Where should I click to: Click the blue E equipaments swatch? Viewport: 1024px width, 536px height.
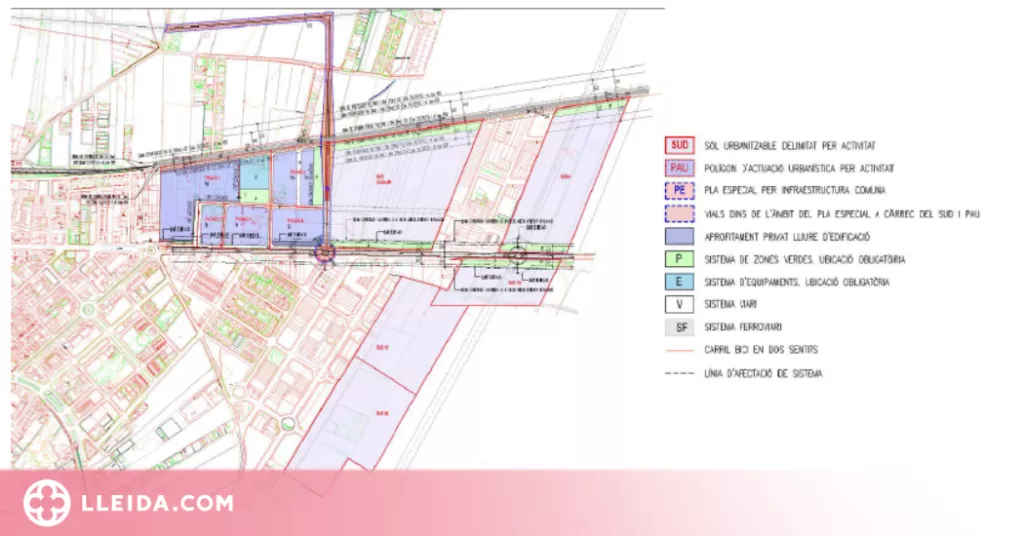click(679, 281)
